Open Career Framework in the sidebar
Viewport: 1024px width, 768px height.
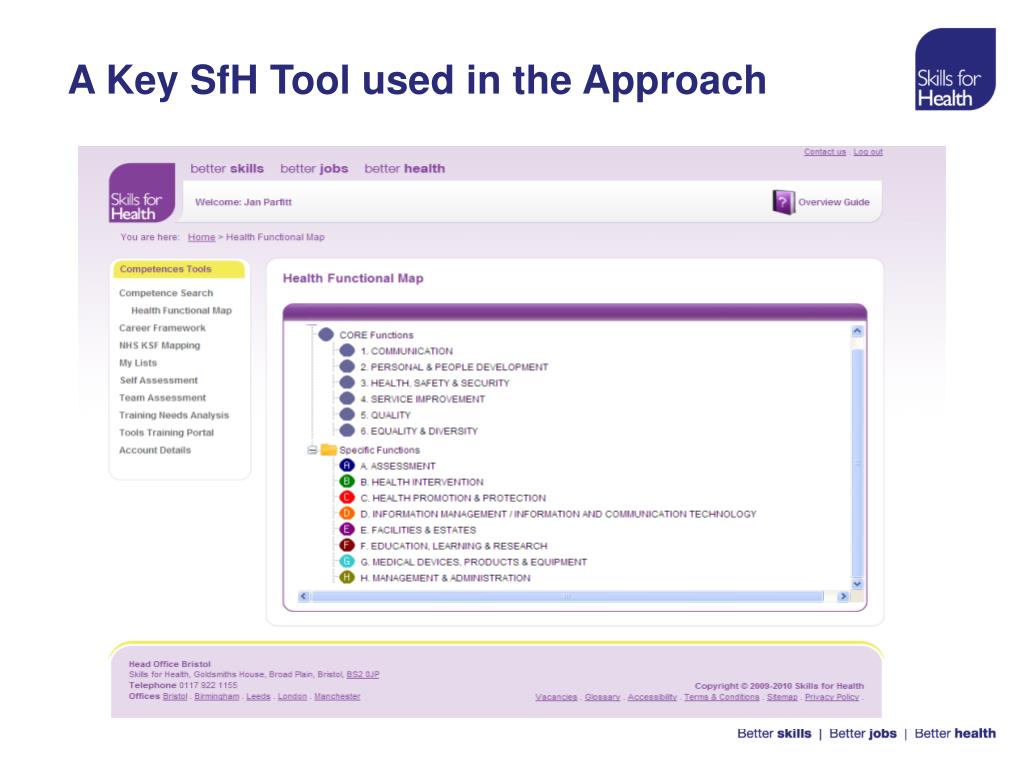(162, 328)
